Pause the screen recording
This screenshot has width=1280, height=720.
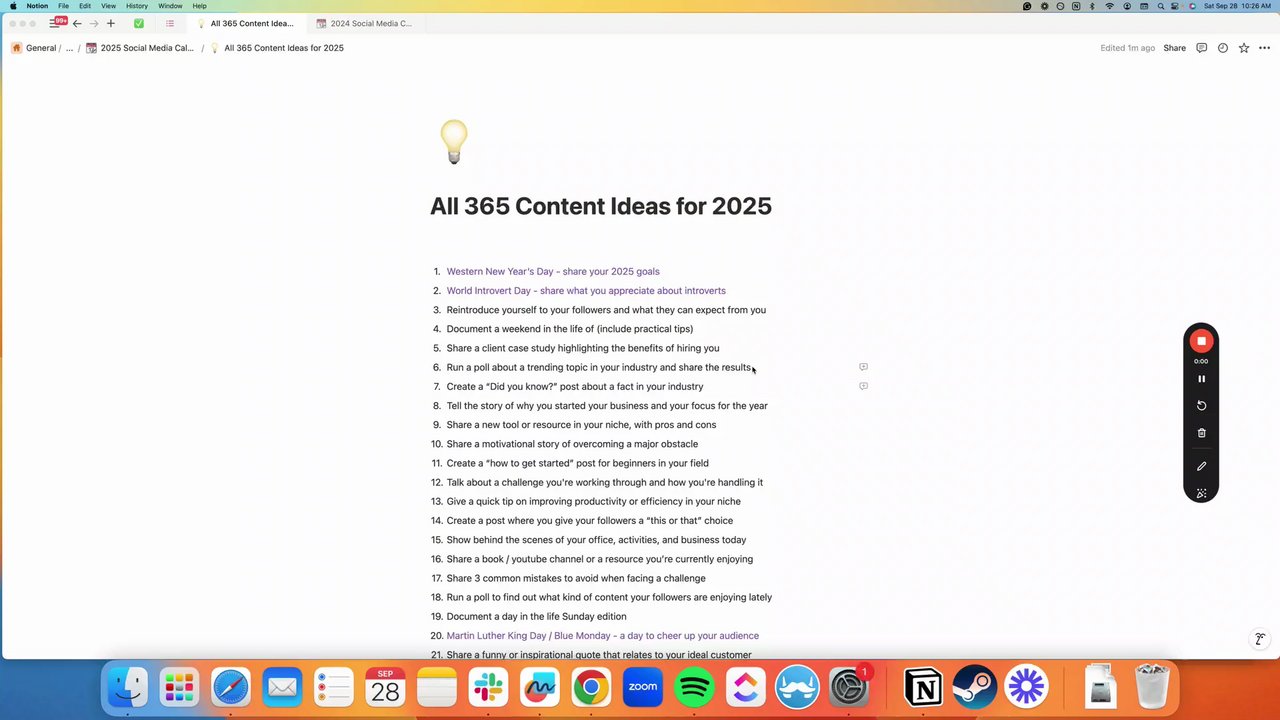coord(1201,379)
